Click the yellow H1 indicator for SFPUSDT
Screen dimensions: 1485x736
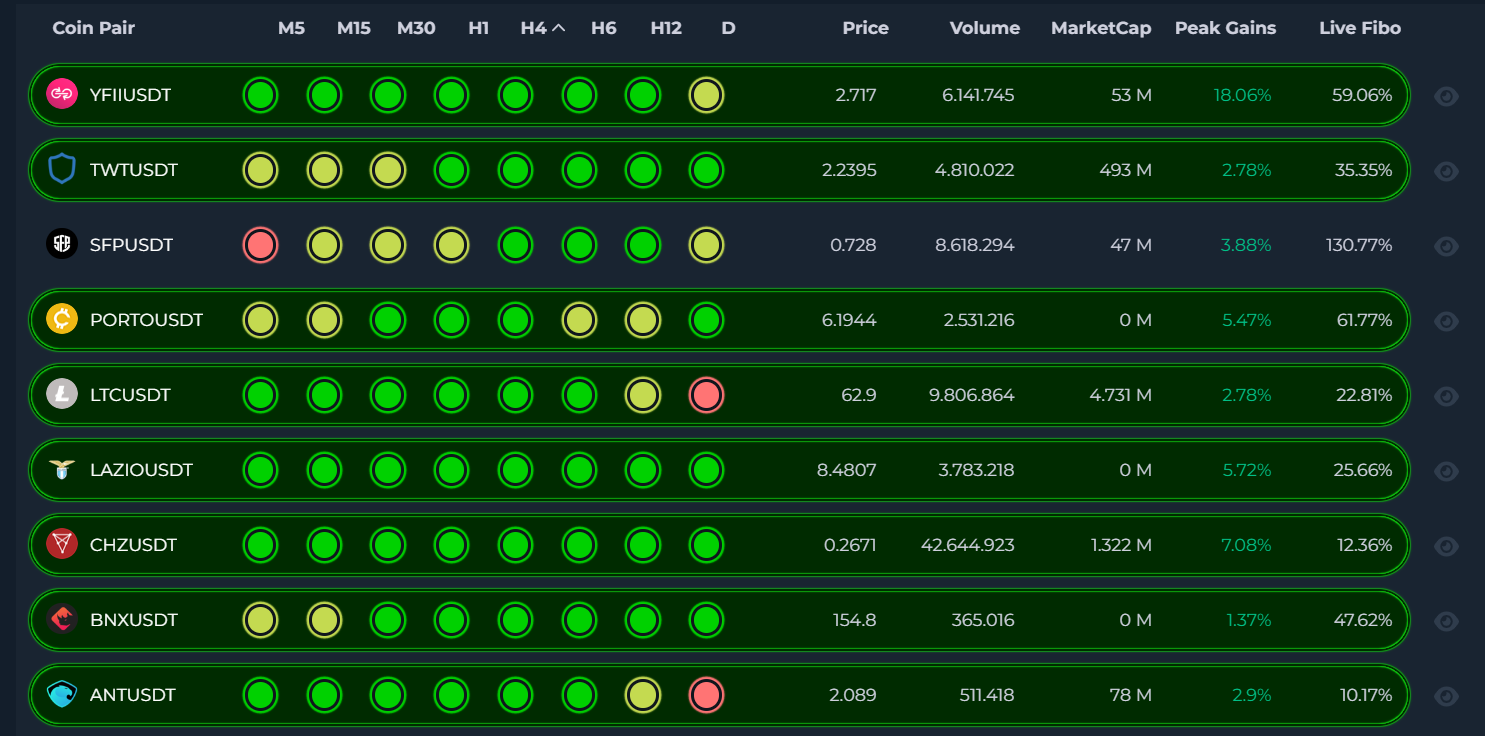(451, 245)
